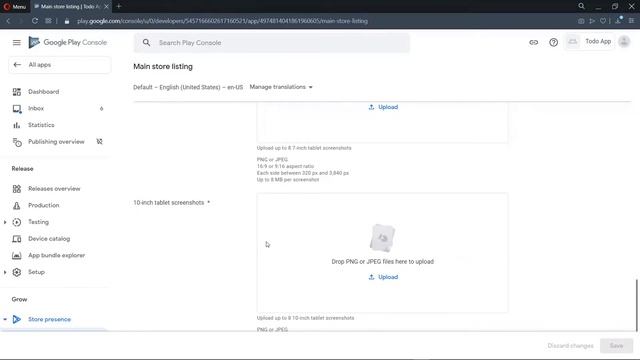Click the Dashboard sidebar icon
This screenshot has width=640, height=360.
(x=17, y=92)
